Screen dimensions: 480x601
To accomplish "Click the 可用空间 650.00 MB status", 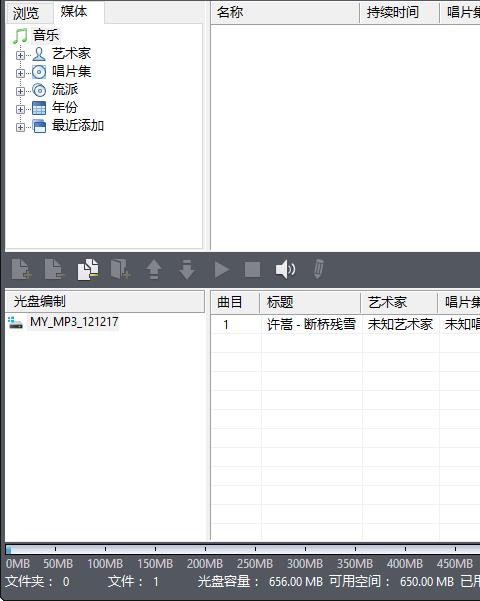I will pyautogui.click(x=391, y=581).
